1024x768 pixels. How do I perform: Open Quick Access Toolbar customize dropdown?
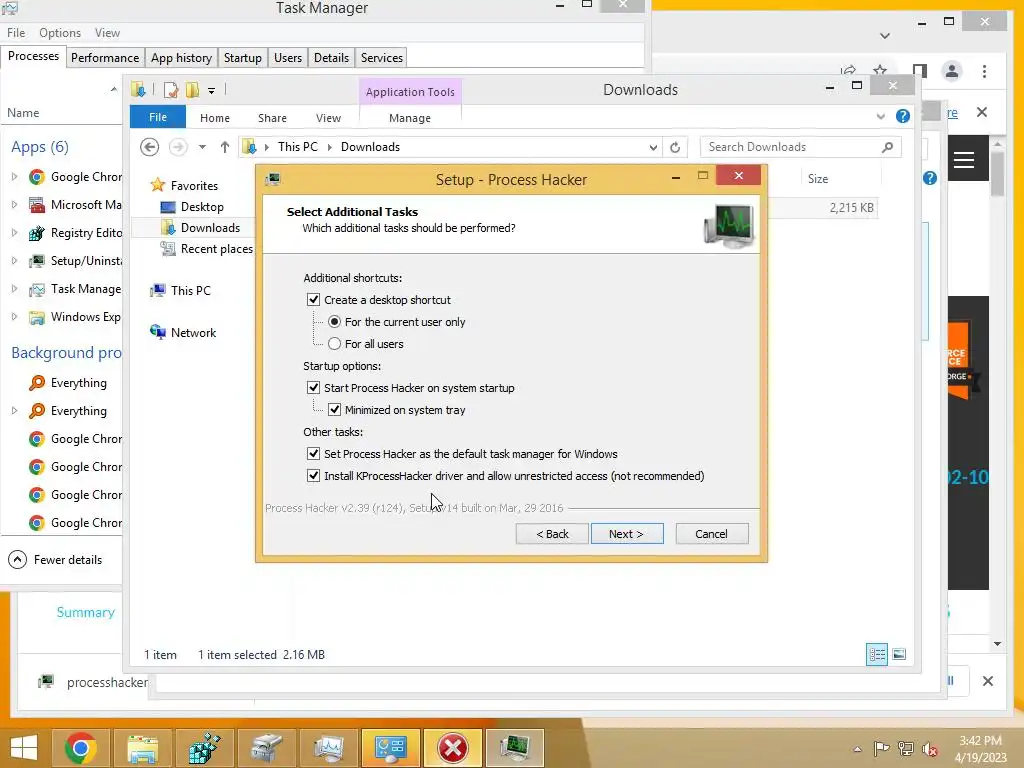point(212,90)
